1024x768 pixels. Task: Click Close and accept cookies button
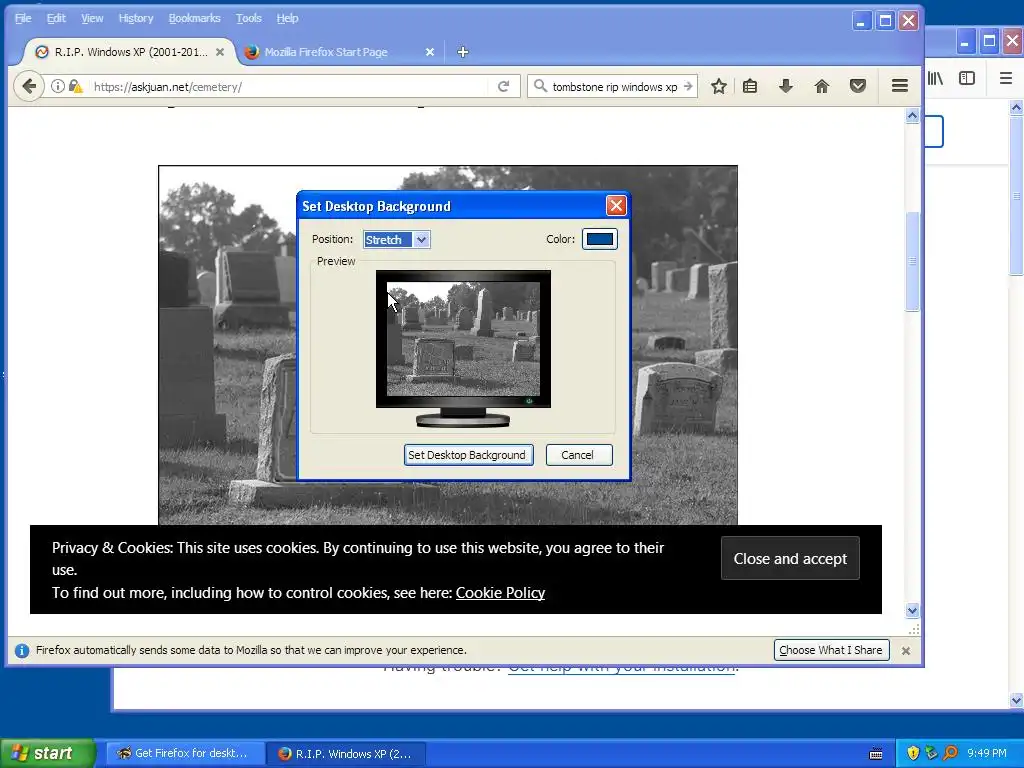pyautogui.click(x=790, y=558)
